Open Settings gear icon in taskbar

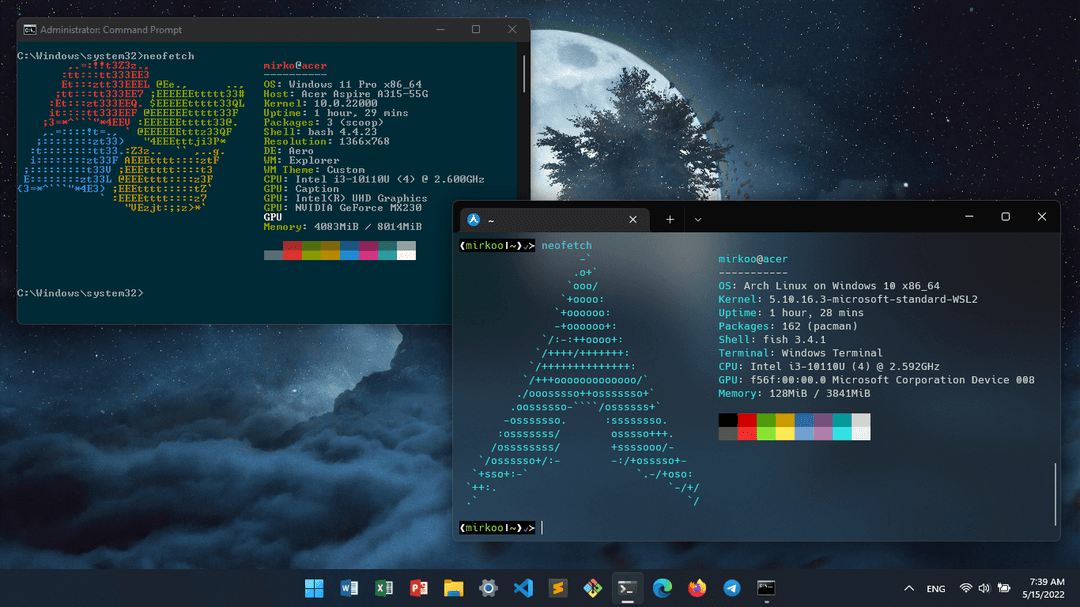488,588
